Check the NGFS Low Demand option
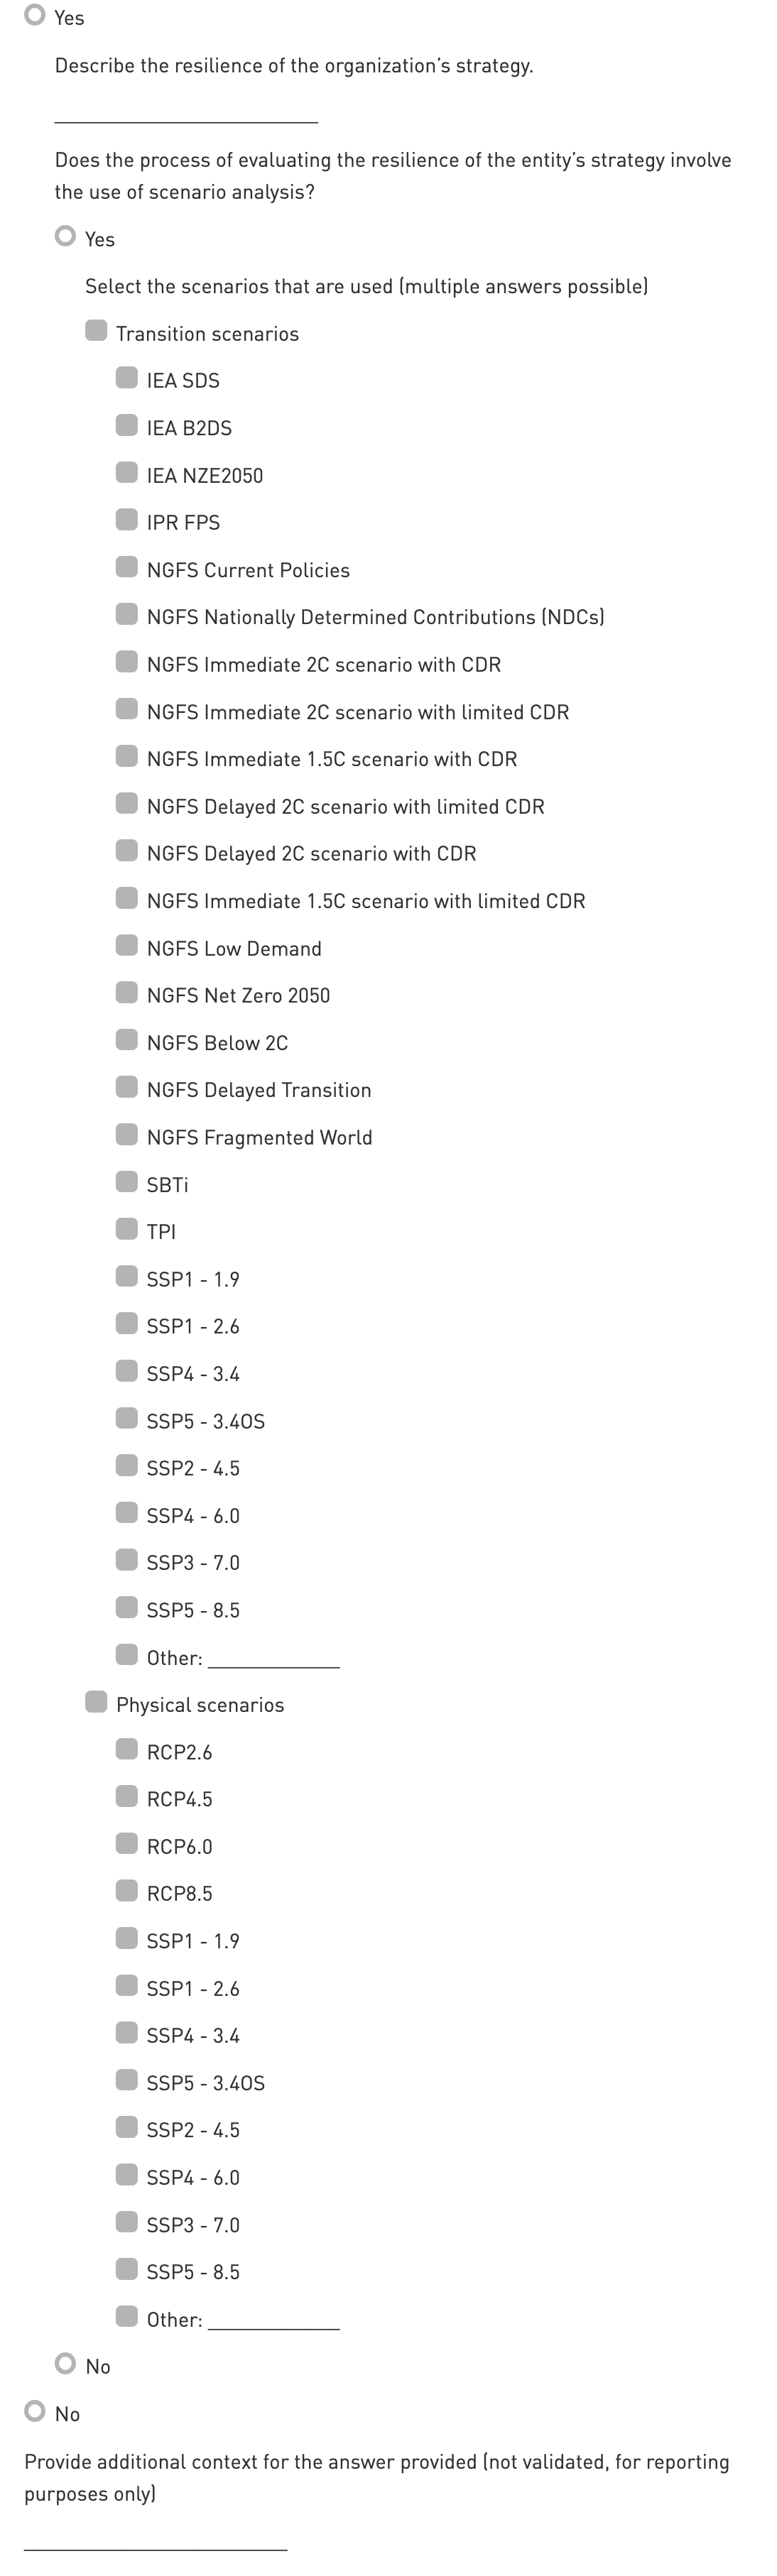This screenshot has height=2576, width=777. (126, 946)
